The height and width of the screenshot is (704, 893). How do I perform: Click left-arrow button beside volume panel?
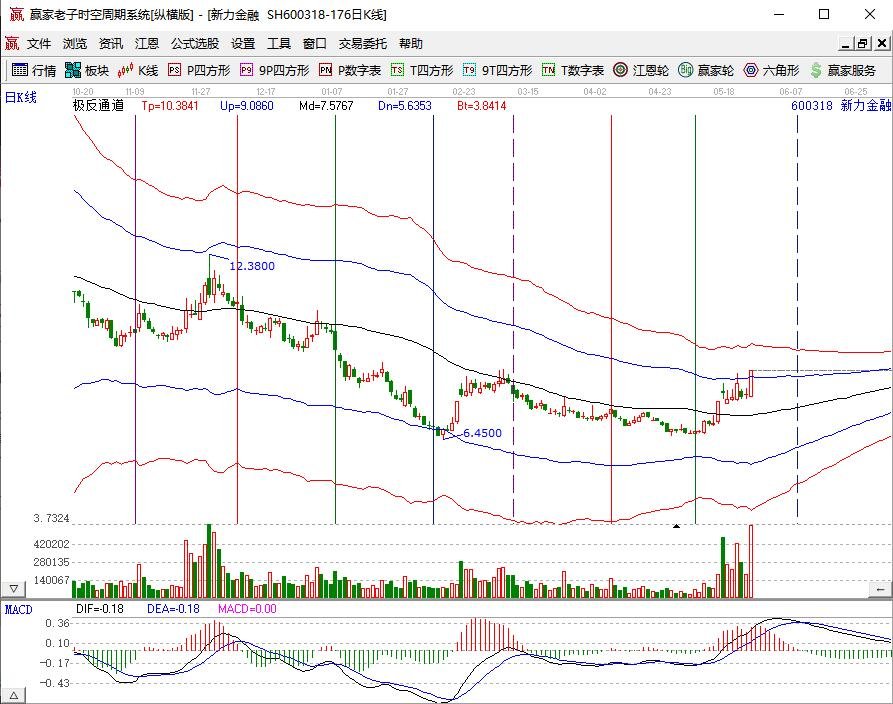point(880,589)
